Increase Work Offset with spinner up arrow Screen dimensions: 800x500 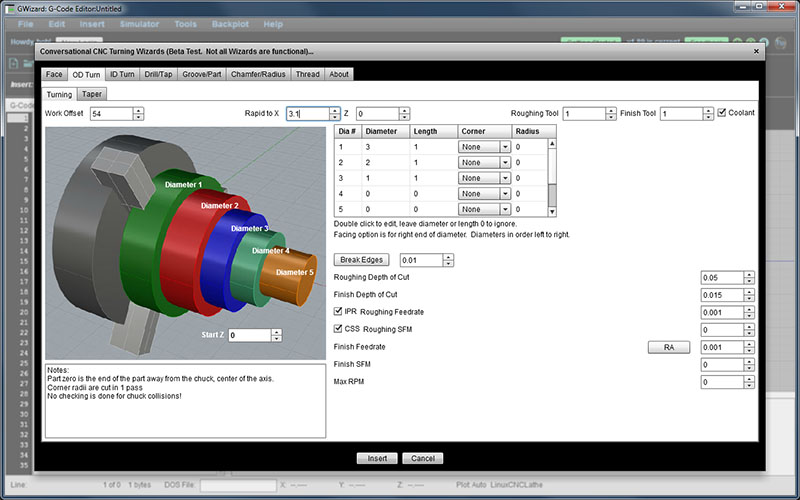(138, 111)
